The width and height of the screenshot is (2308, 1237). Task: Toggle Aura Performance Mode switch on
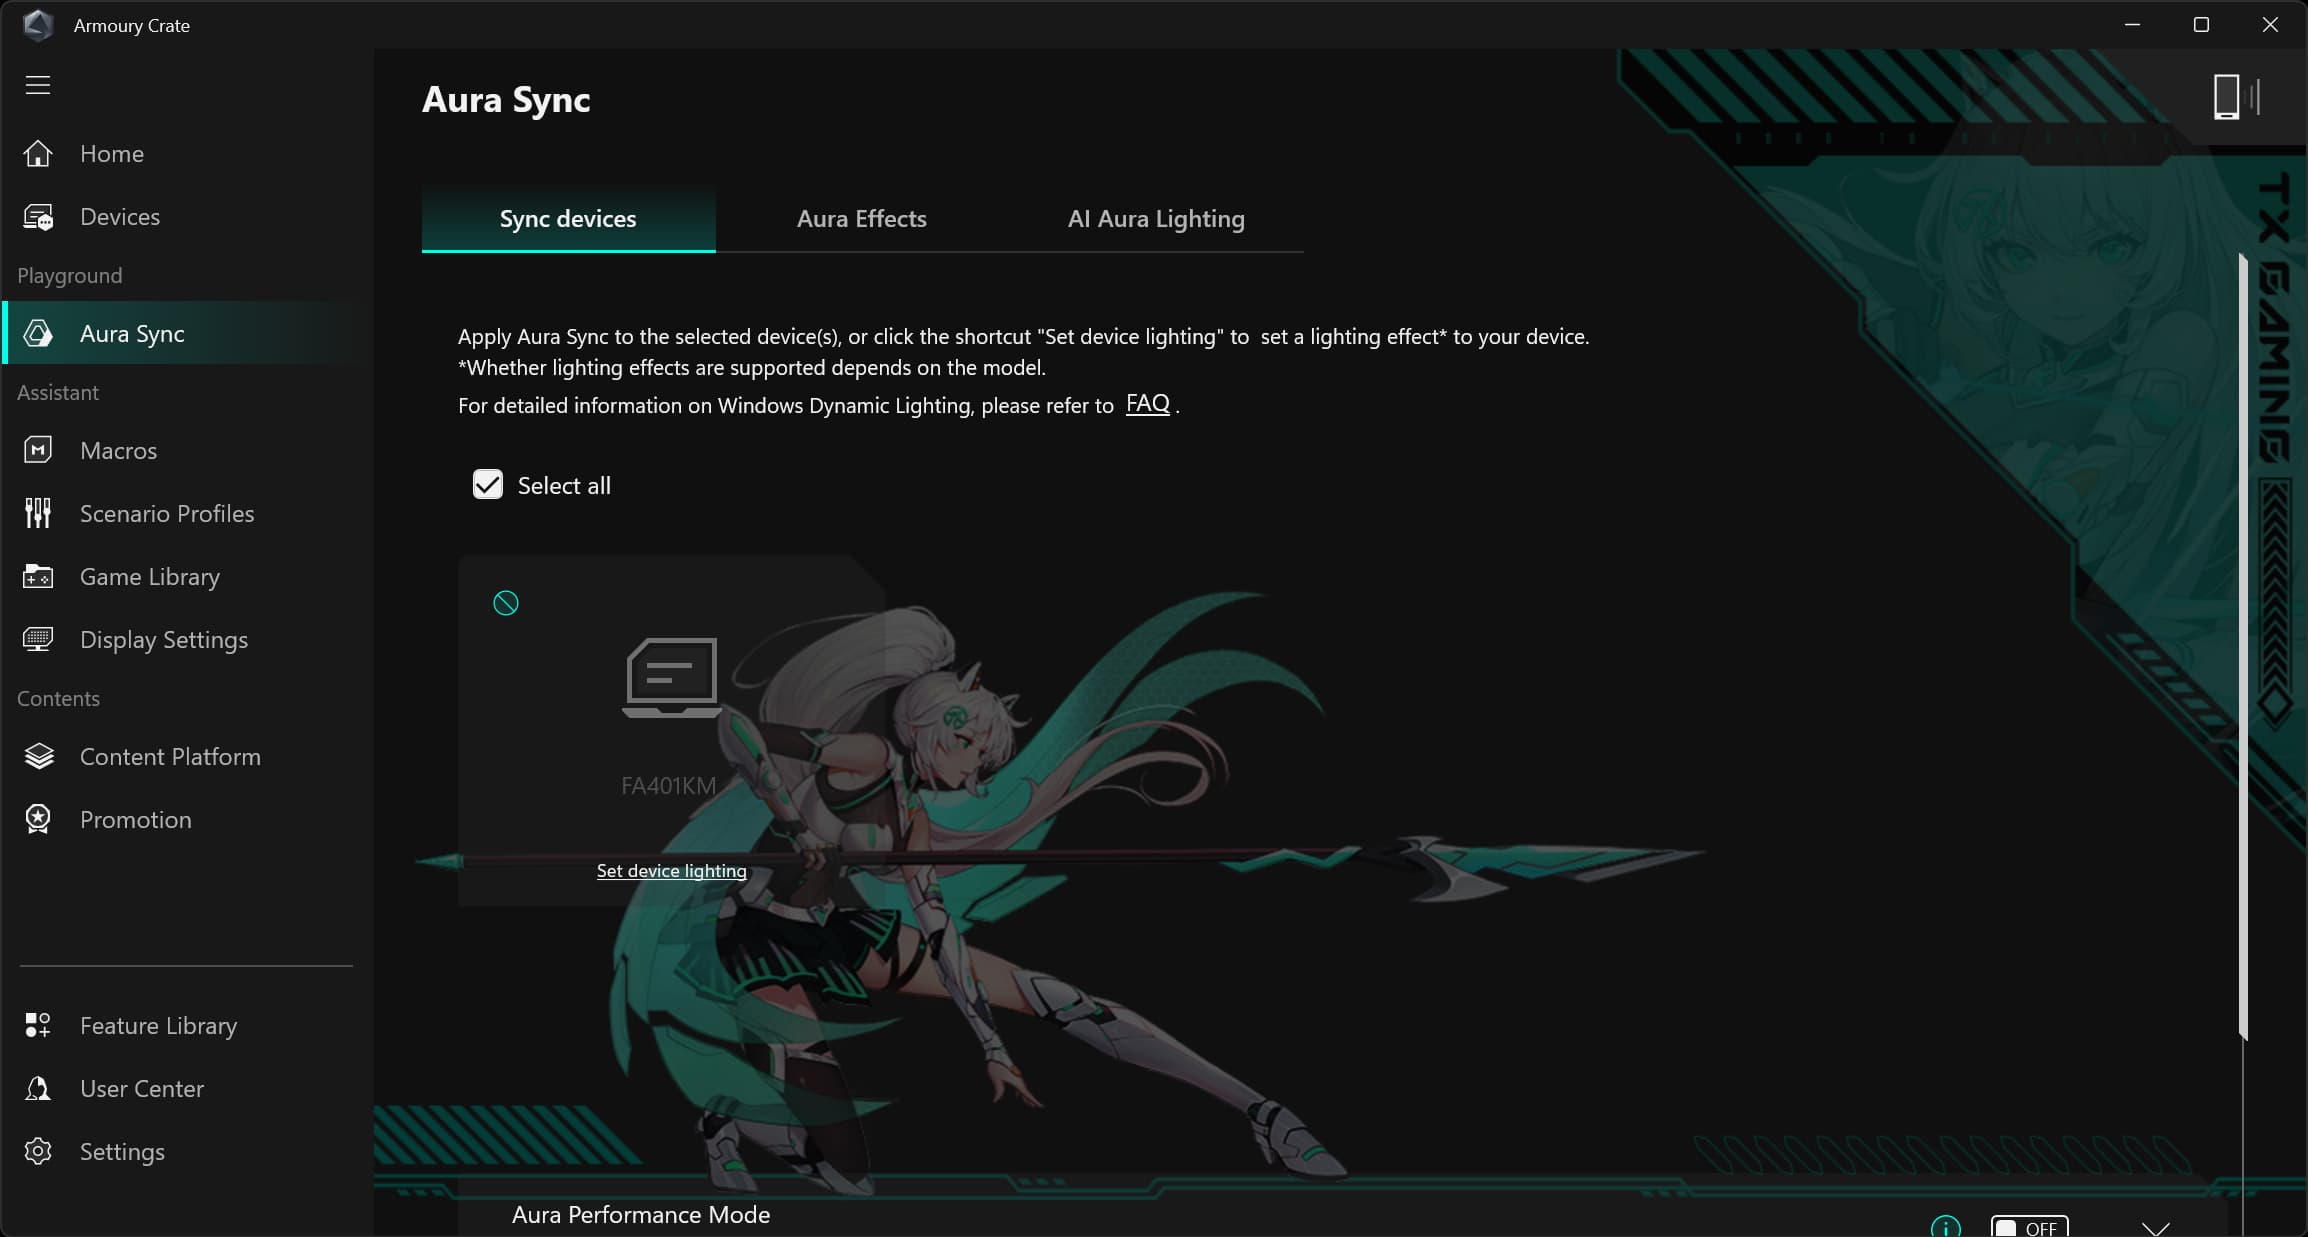(x=2028, y=1227)
